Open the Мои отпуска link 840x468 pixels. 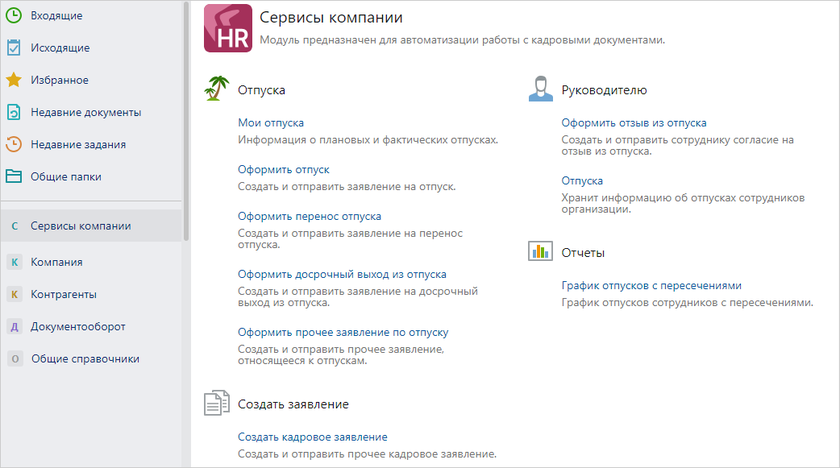click(x=270, y=123)
